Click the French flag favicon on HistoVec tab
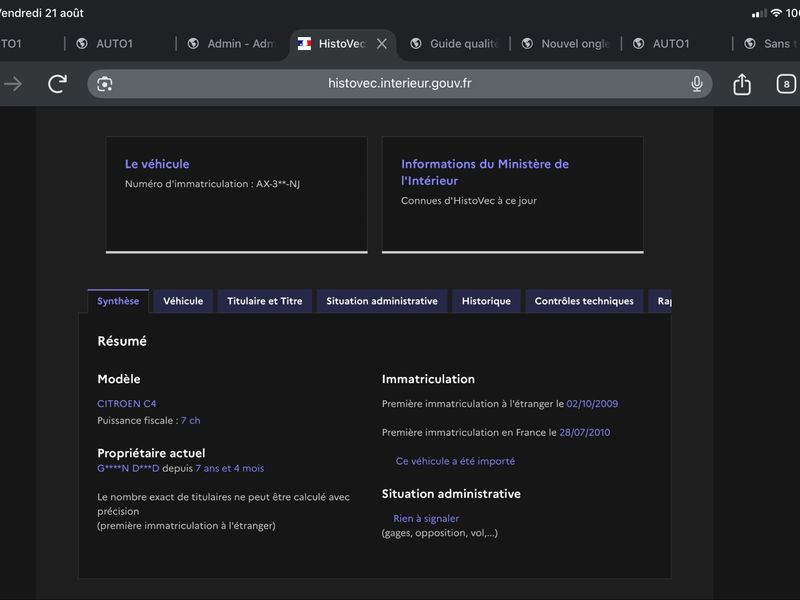The image size is (800, 600). click(304, 44)
